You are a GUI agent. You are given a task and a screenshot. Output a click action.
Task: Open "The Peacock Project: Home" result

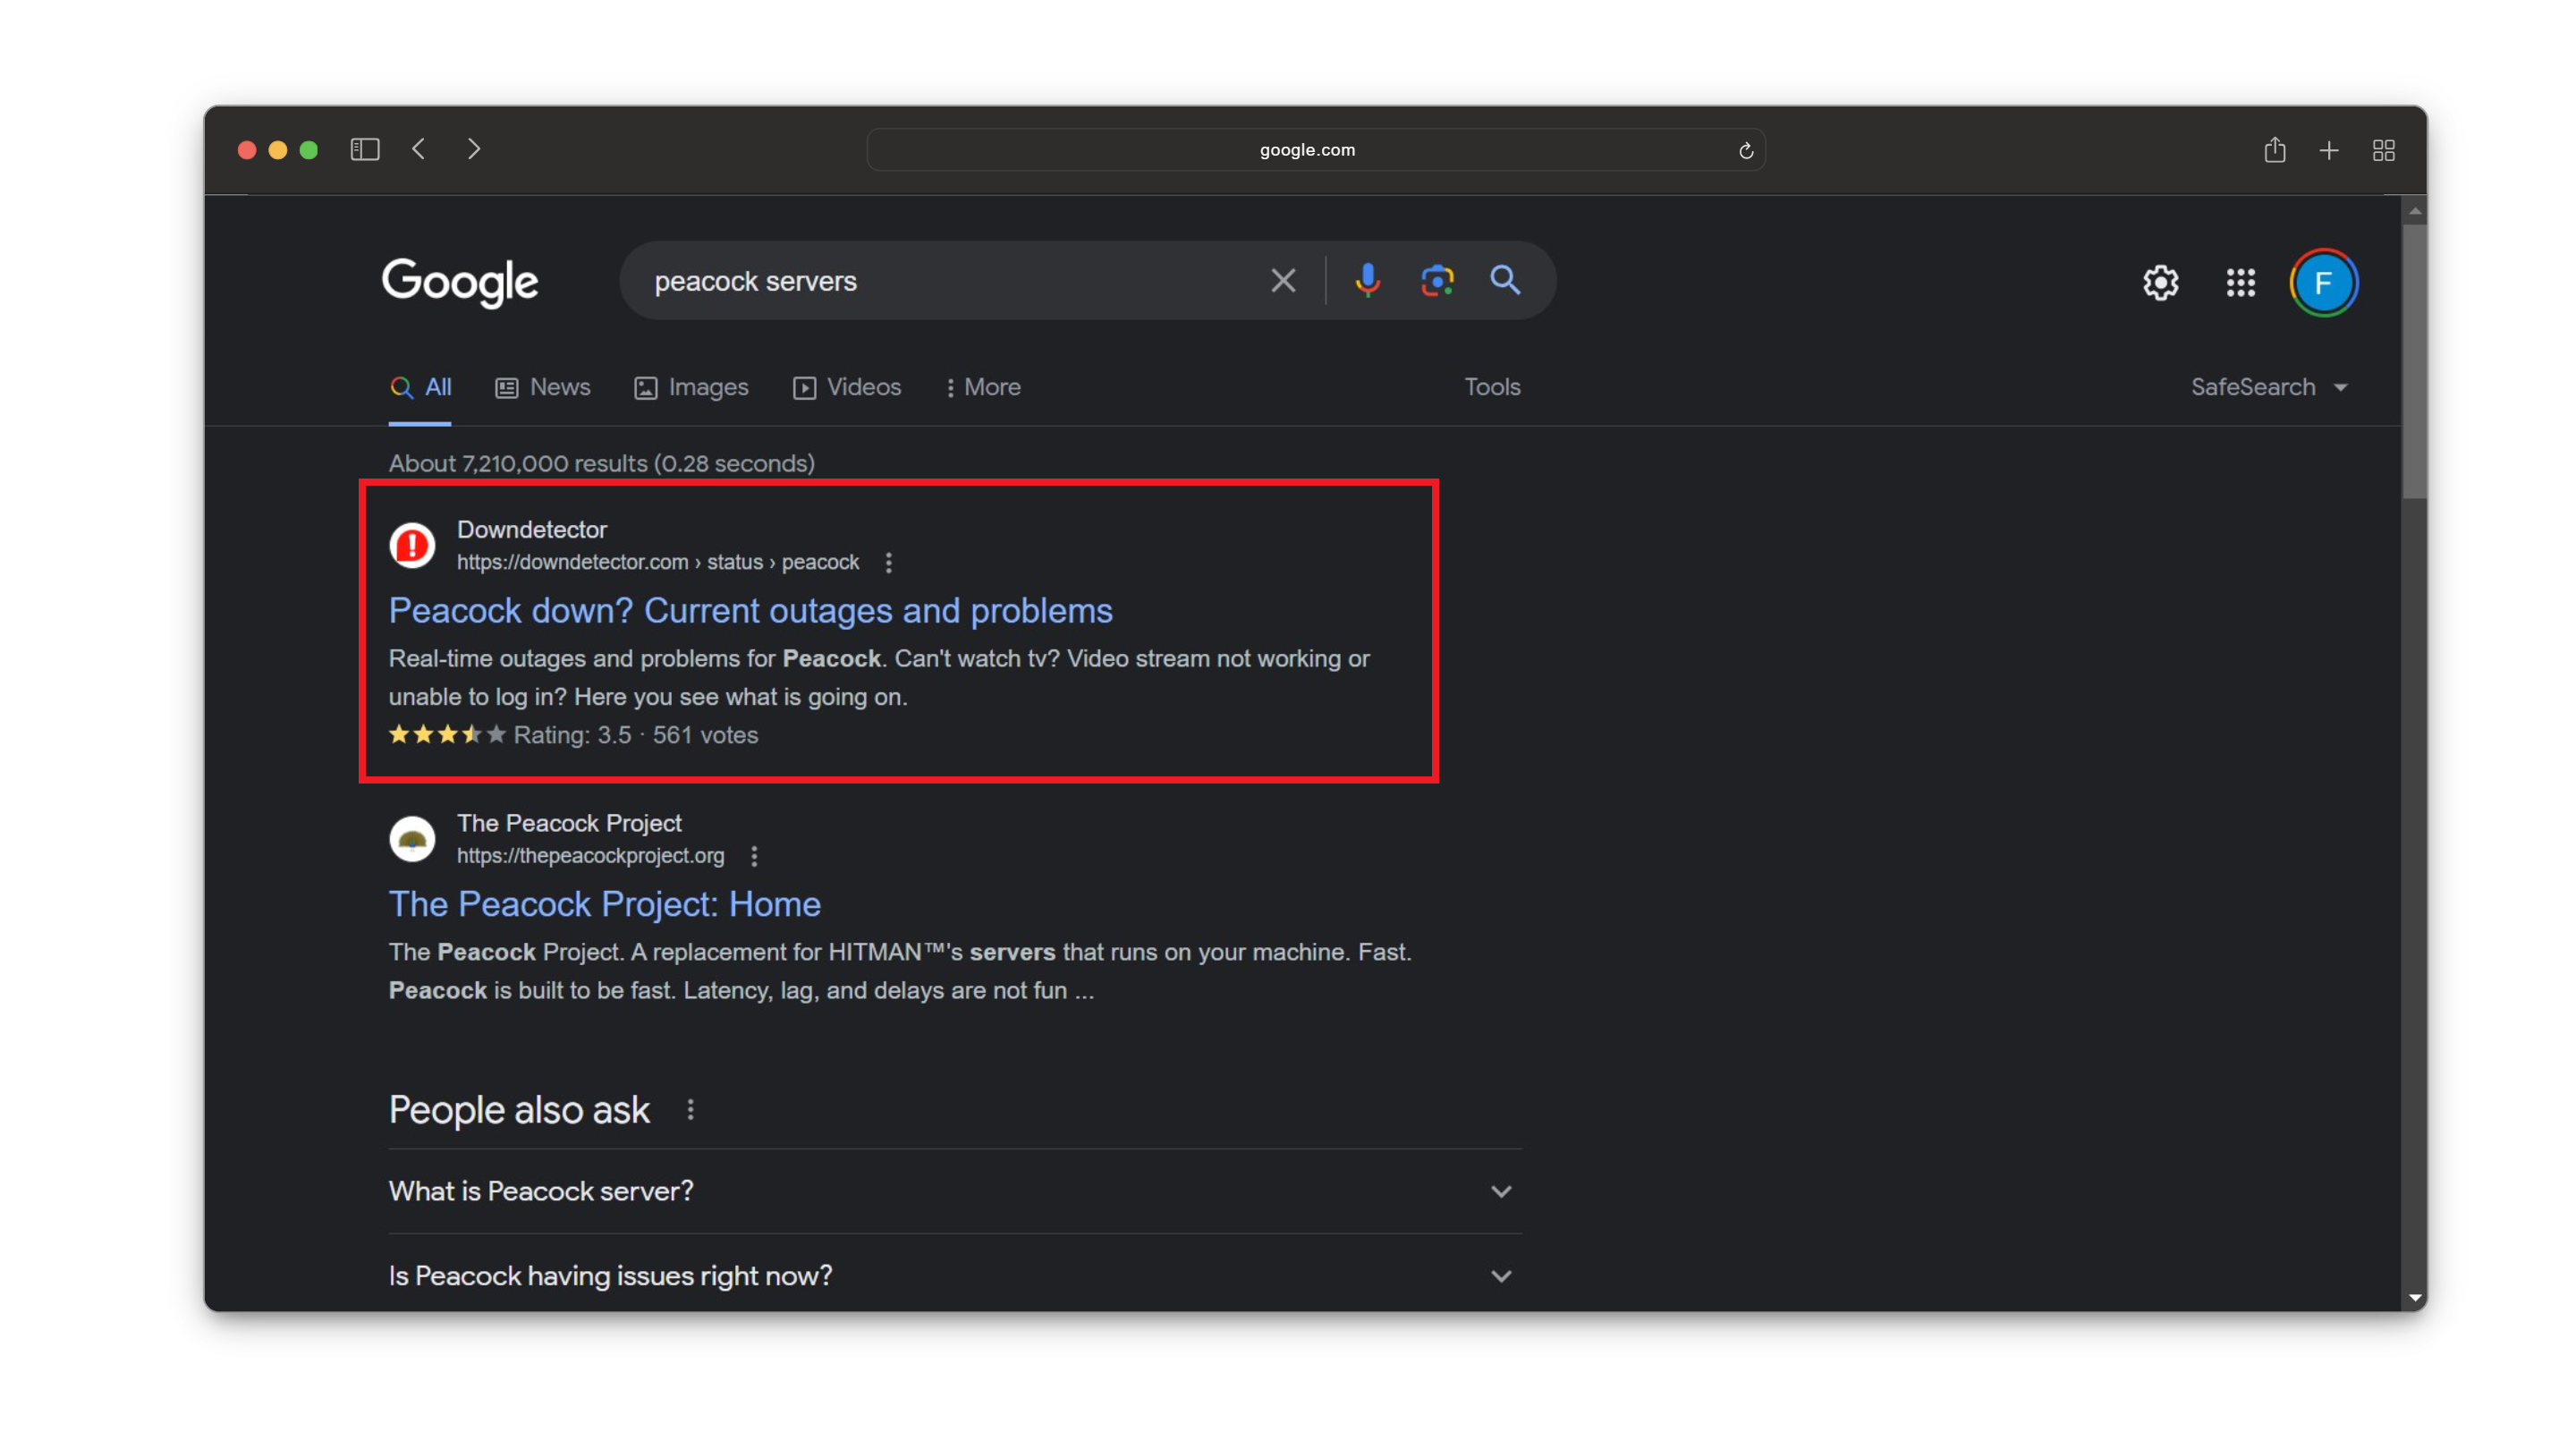(604, 904)
